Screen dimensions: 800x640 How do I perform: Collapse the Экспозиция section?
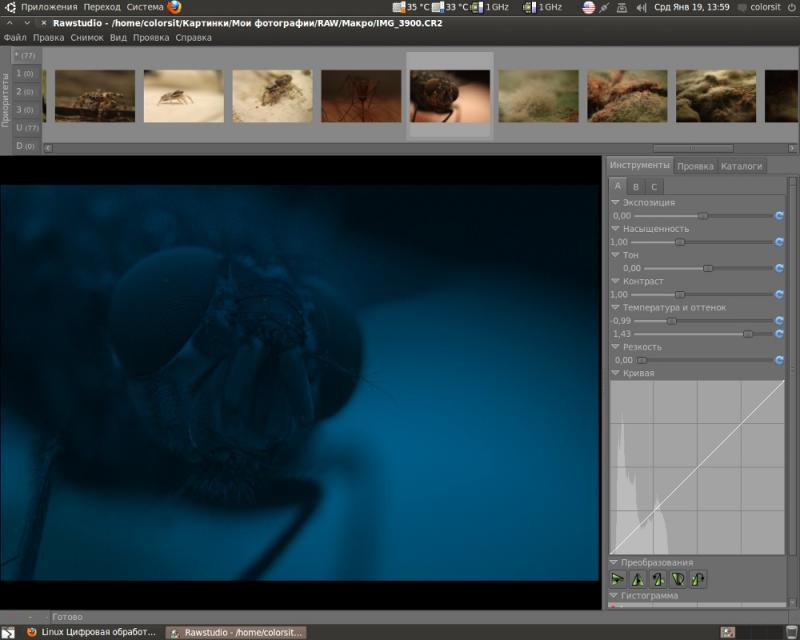(x=615, y=203)
